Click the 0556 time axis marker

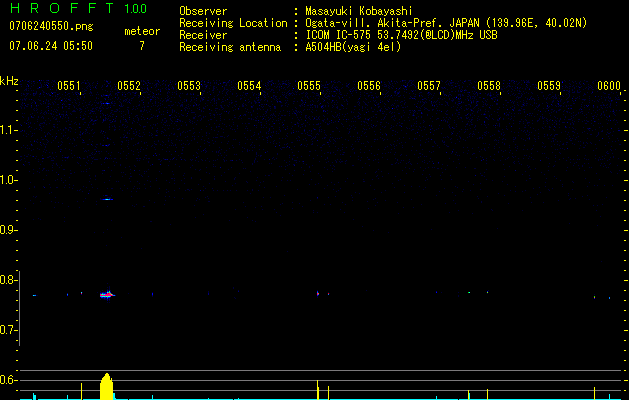pyautogui.click(x=369, y=86)
